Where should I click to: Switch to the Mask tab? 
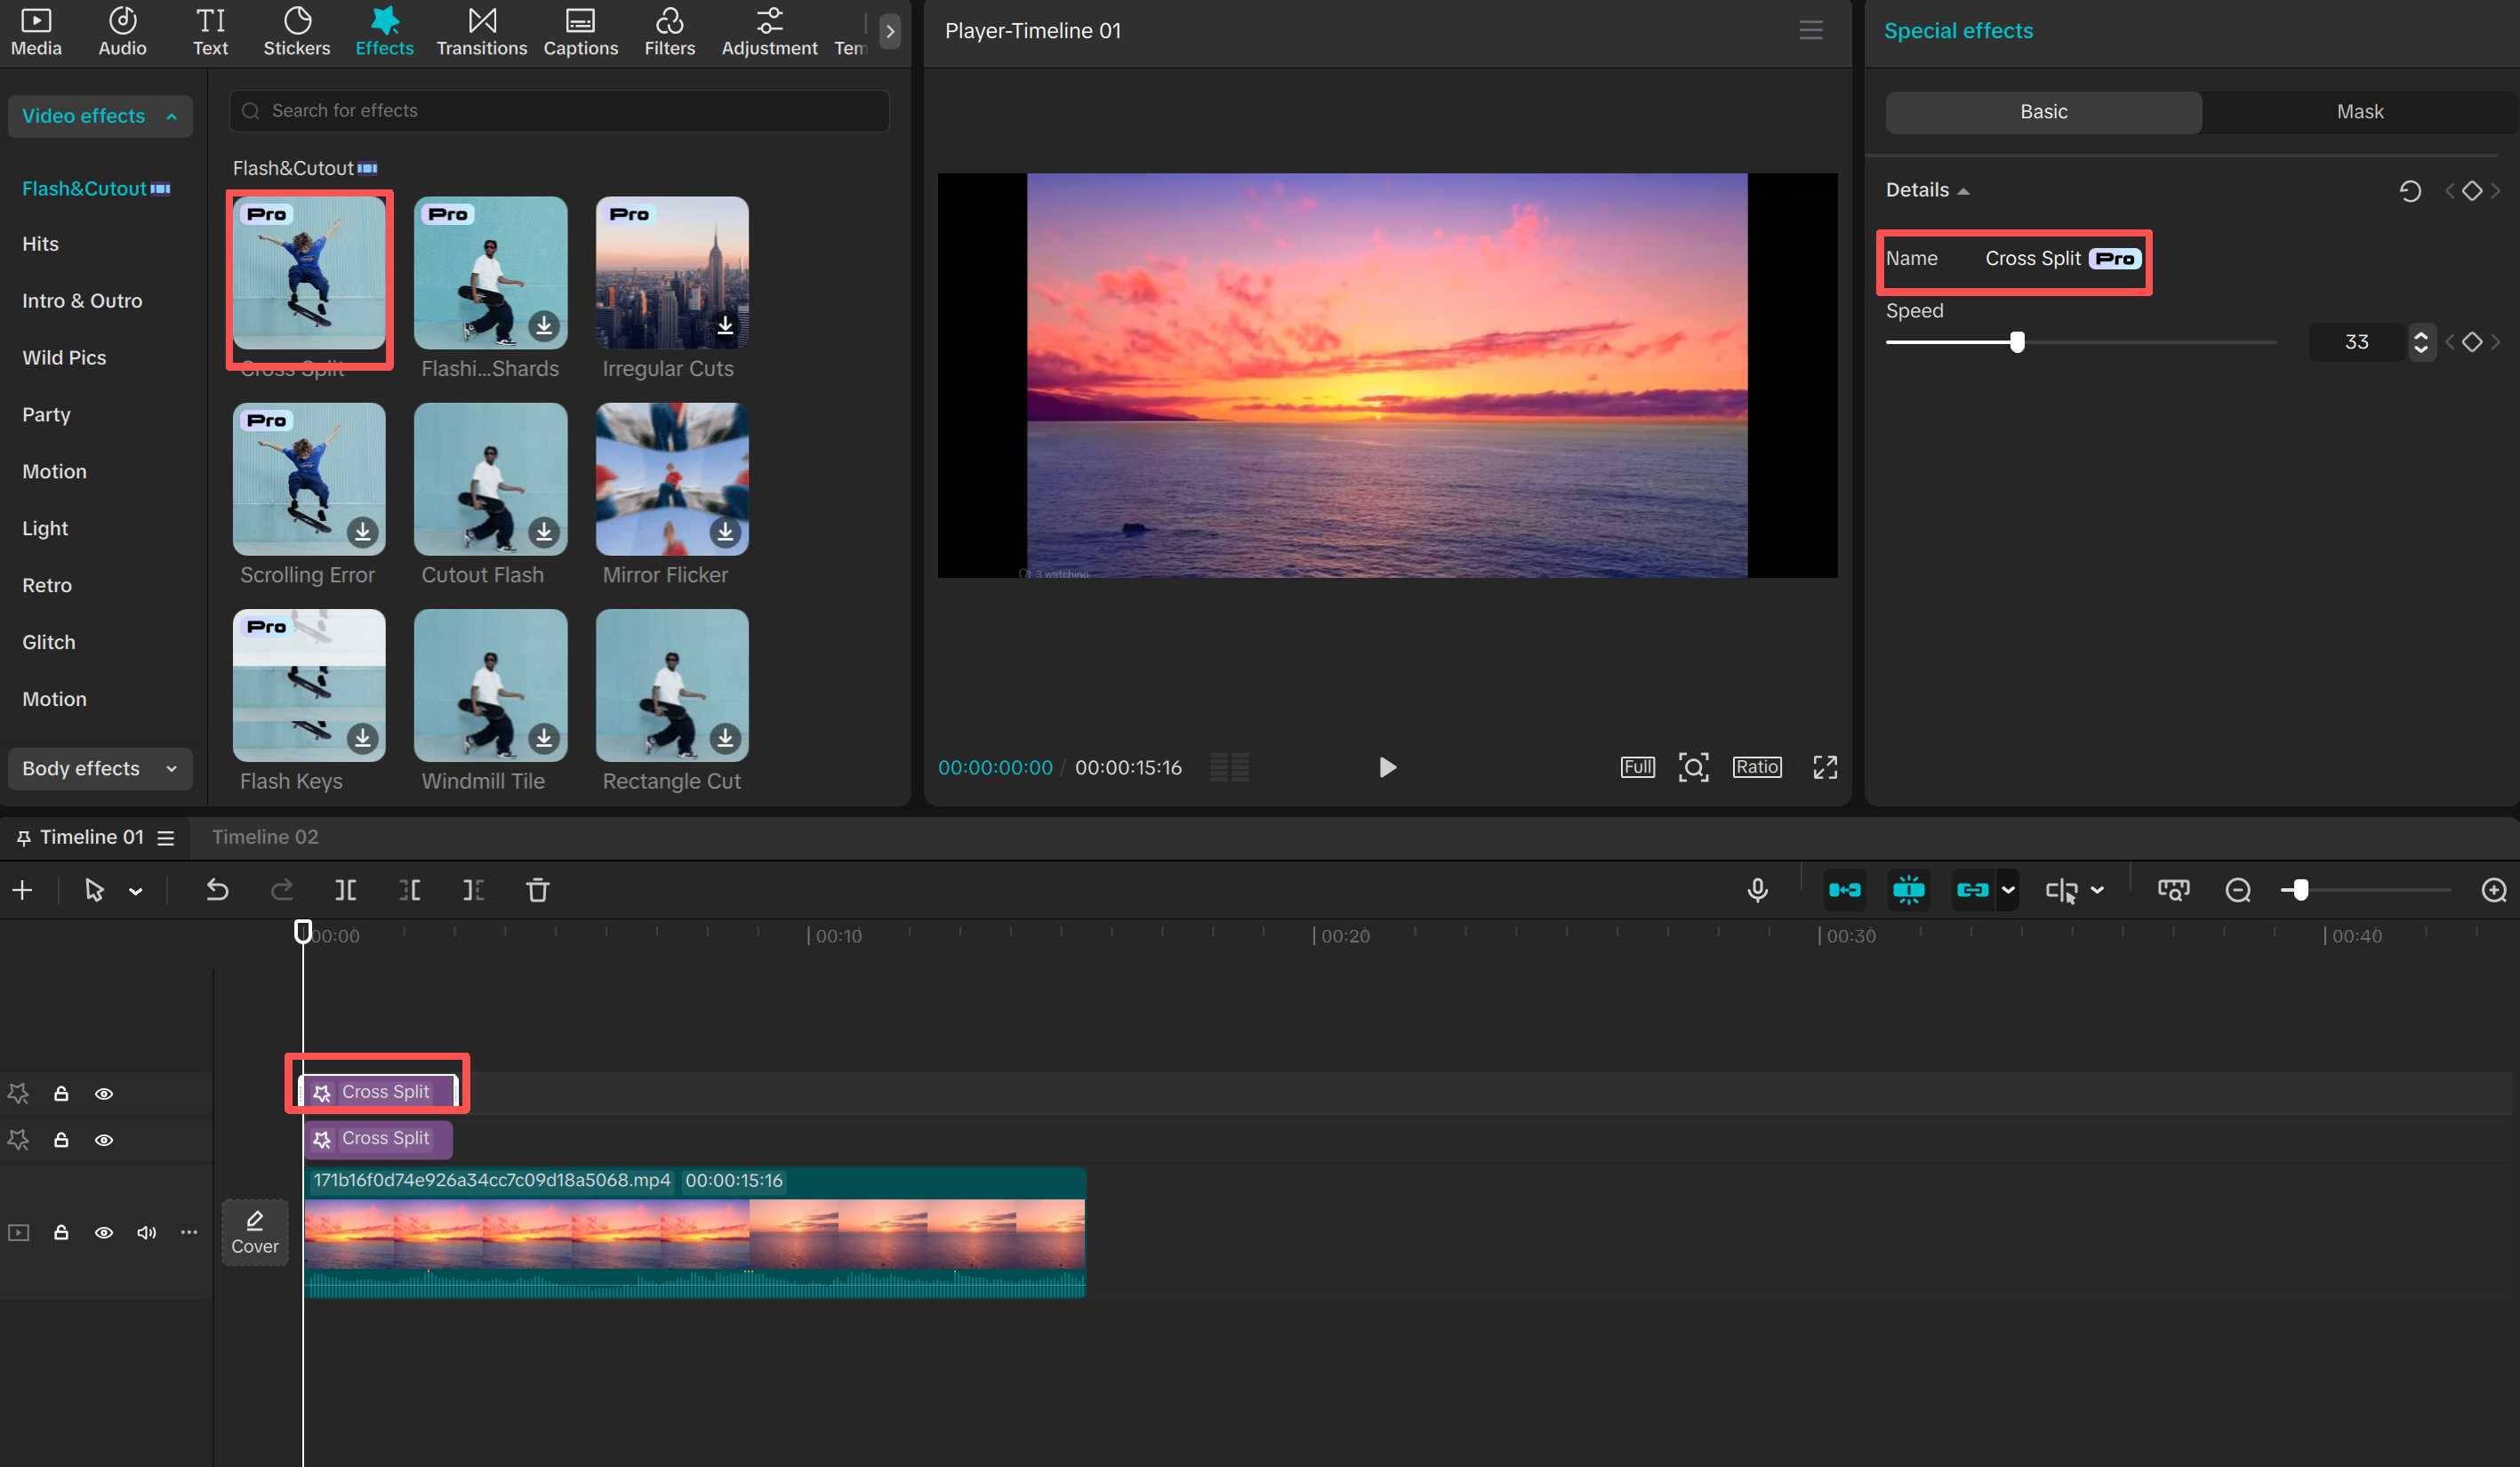[x=2359, y=112]
